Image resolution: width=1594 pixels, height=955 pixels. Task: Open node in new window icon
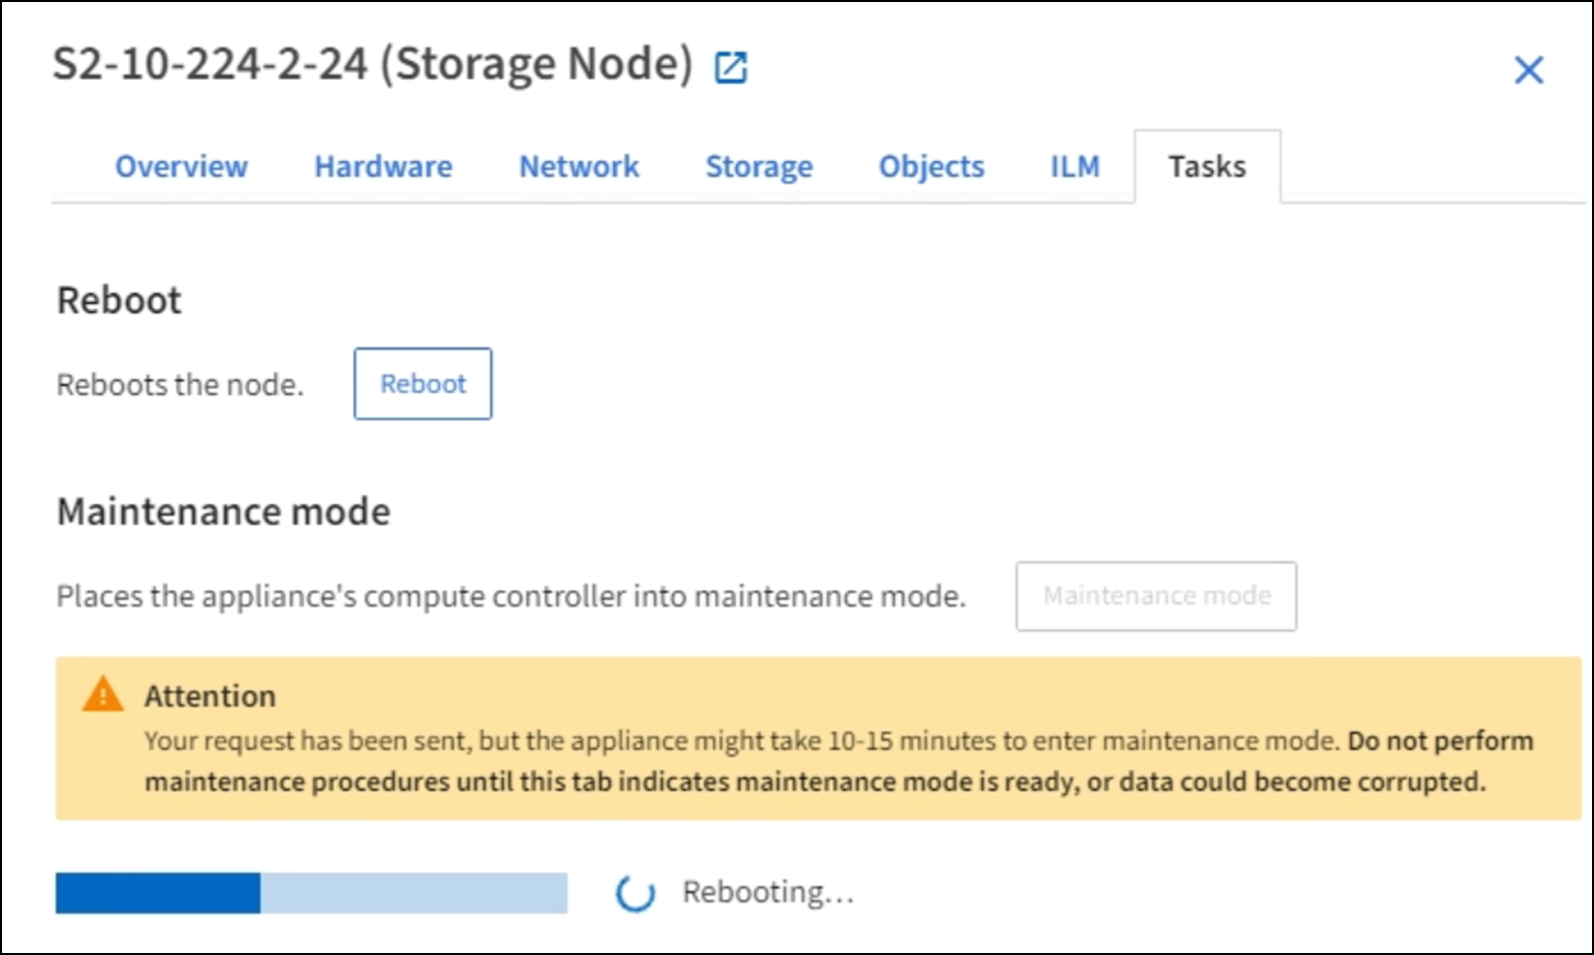tap(731, 68)
